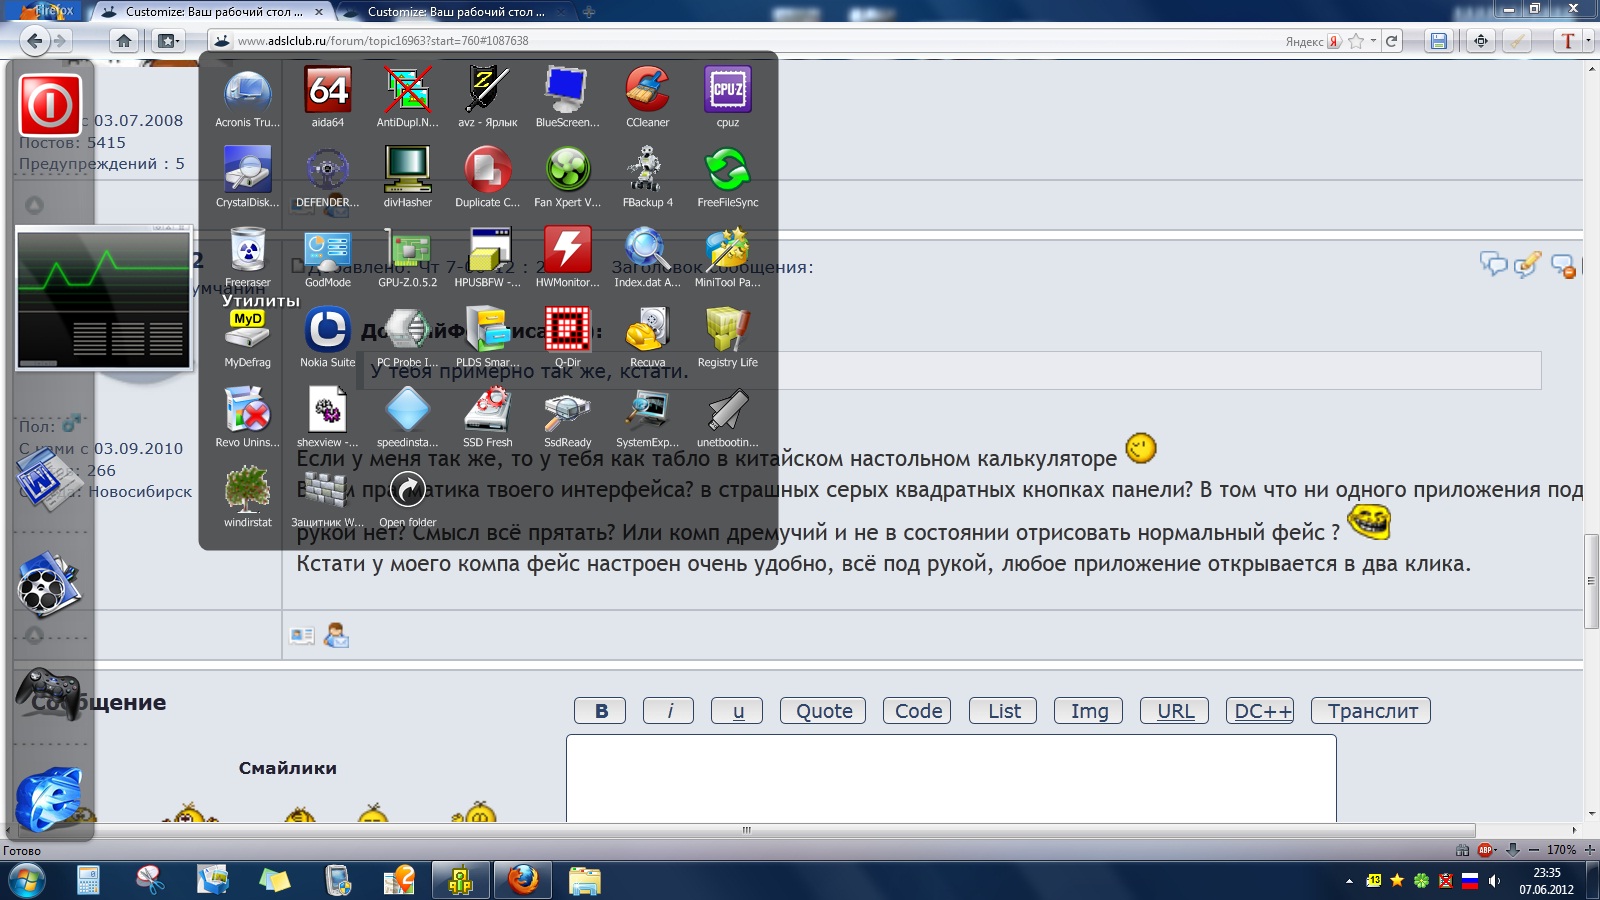Open windirstat icon
Screen dimensions: 1600x900
click(248, 491)
